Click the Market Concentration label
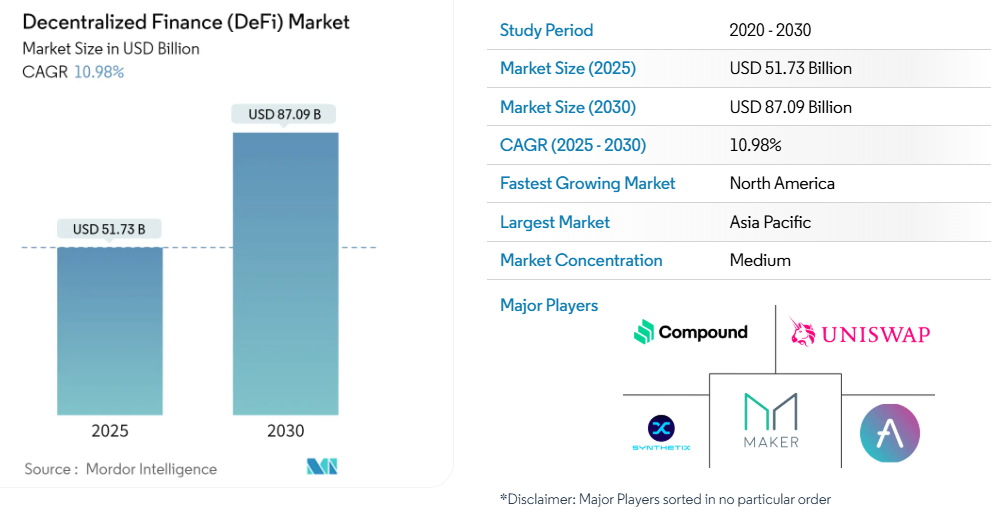This screenshot has height=524, width=996. coord(581,260)
